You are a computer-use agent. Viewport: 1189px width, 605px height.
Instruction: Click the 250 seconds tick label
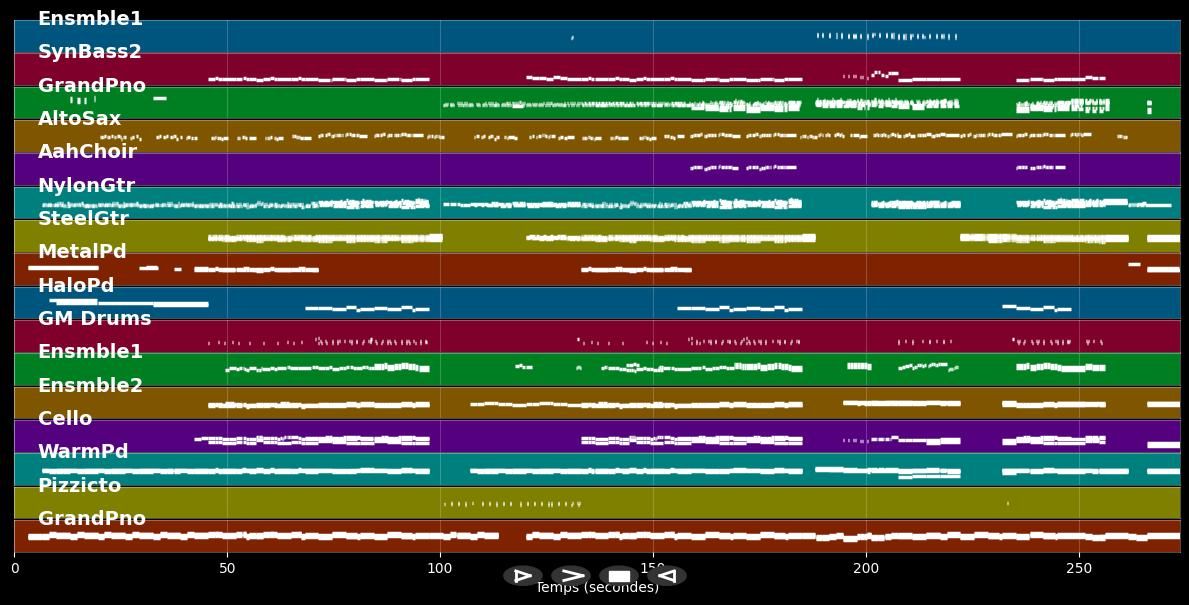[x=1079, y=569]
